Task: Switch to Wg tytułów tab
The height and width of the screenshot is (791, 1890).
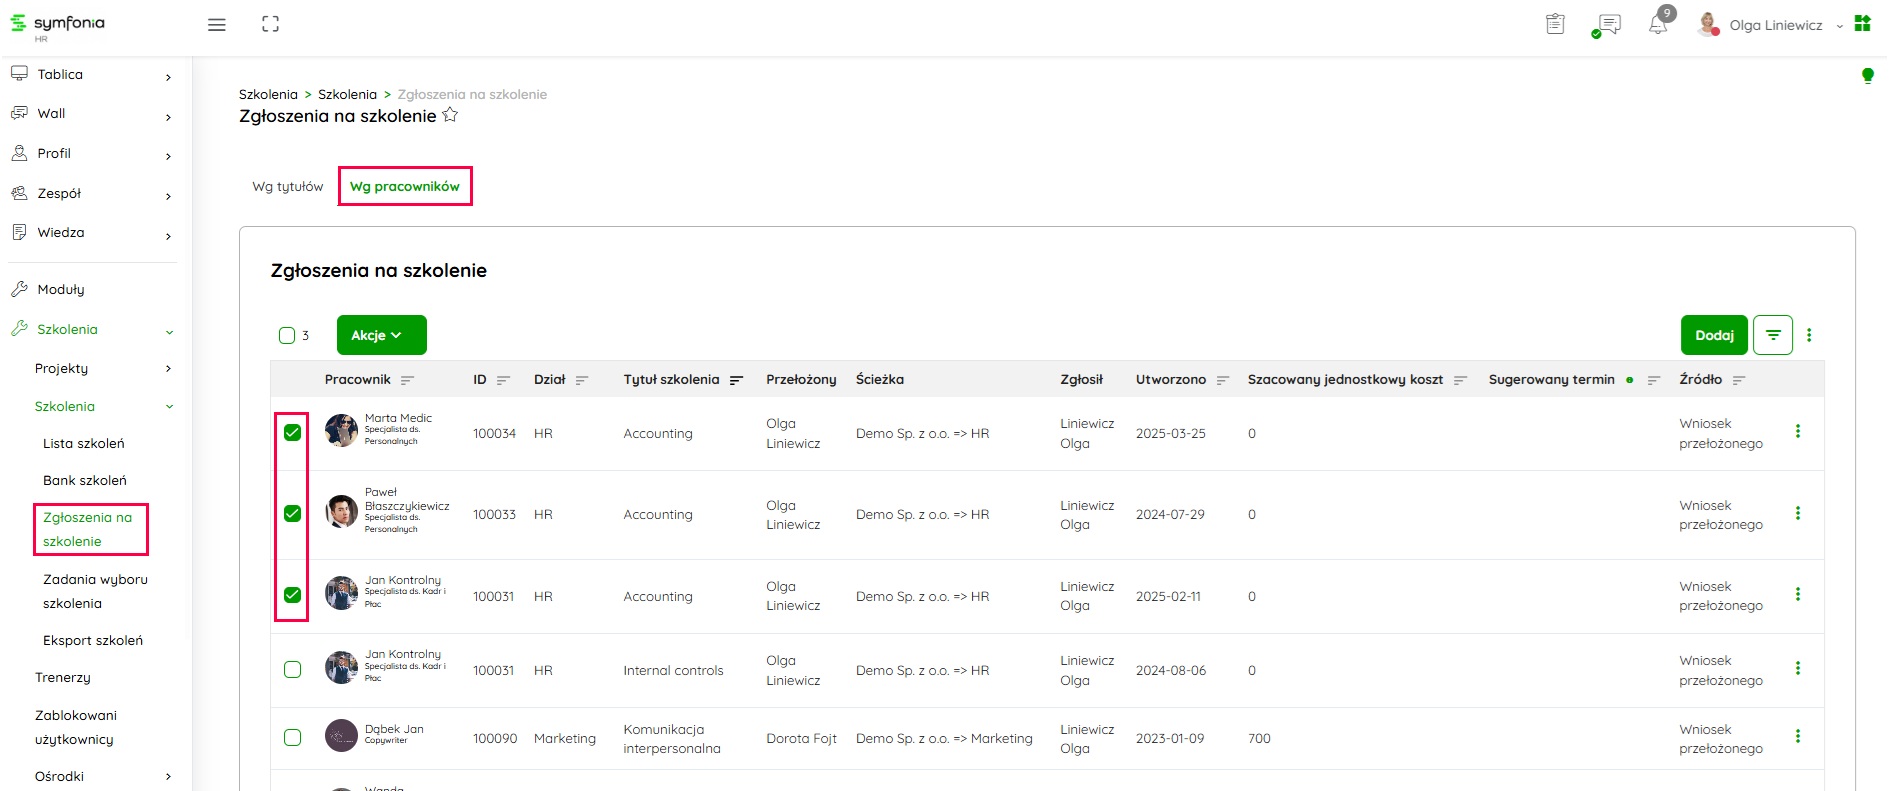Action: click(288, 187)
